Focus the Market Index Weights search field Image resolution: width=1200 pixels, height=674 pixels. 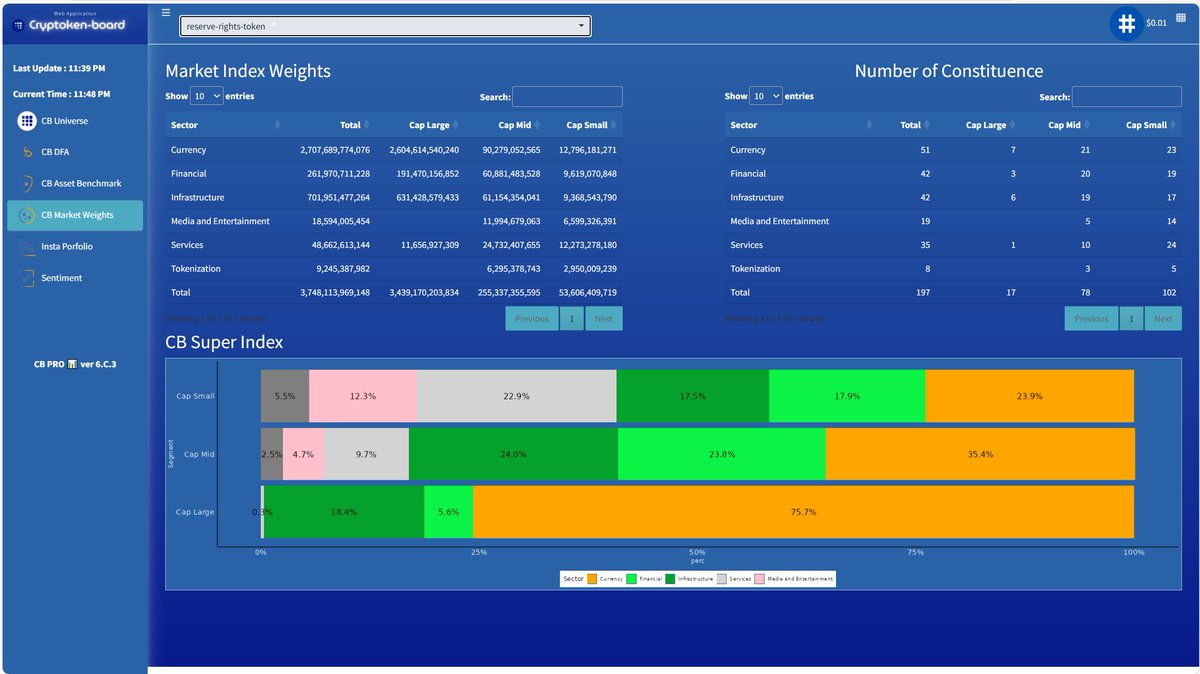[567, 97]
